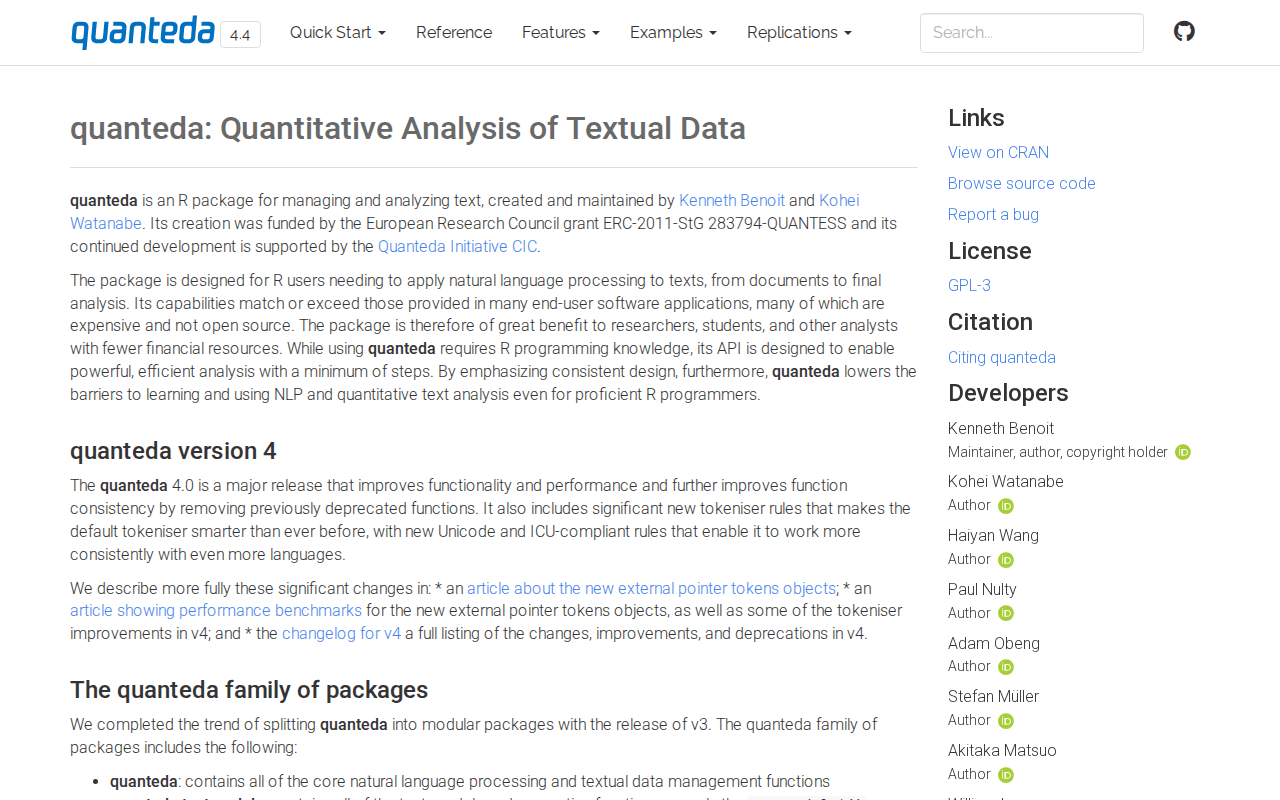Click 'The quanteda family of packages' heading
Image resolution: width=1280 pixels, height=800 pixels.
[x=249, y=690]
